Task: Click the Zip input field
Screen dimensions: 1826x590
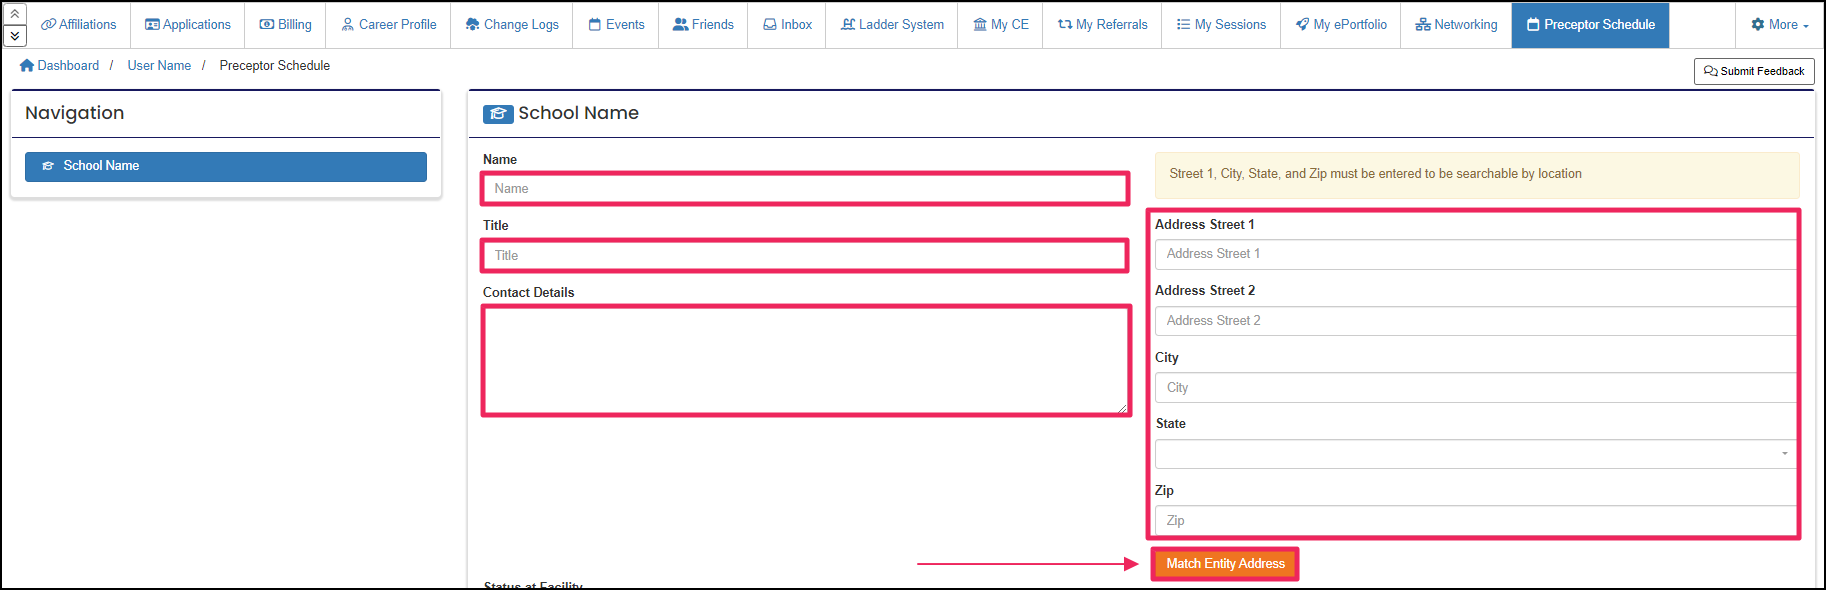Action: [1476, 520]
